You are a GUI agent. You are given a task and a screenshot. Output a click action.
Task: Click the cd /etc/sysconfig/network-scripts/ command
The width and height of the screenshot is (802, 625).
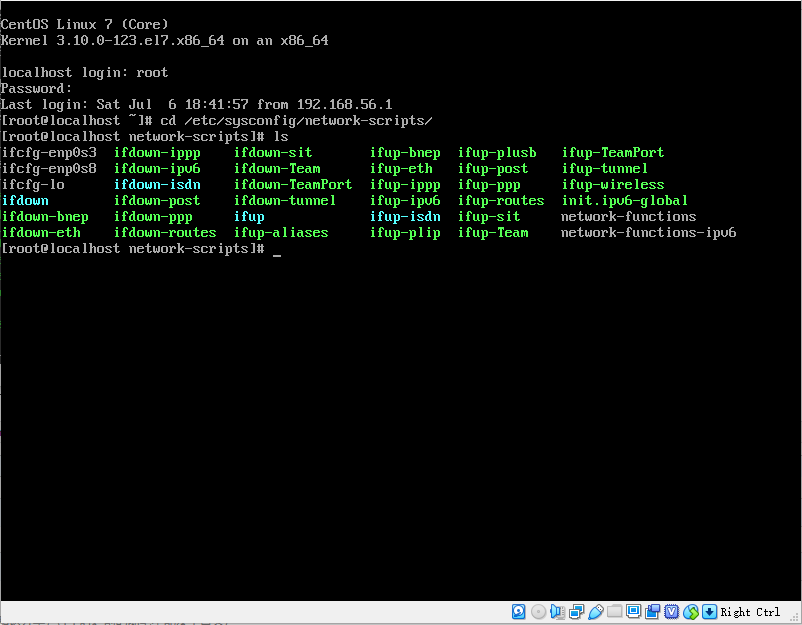pos(296,121)
